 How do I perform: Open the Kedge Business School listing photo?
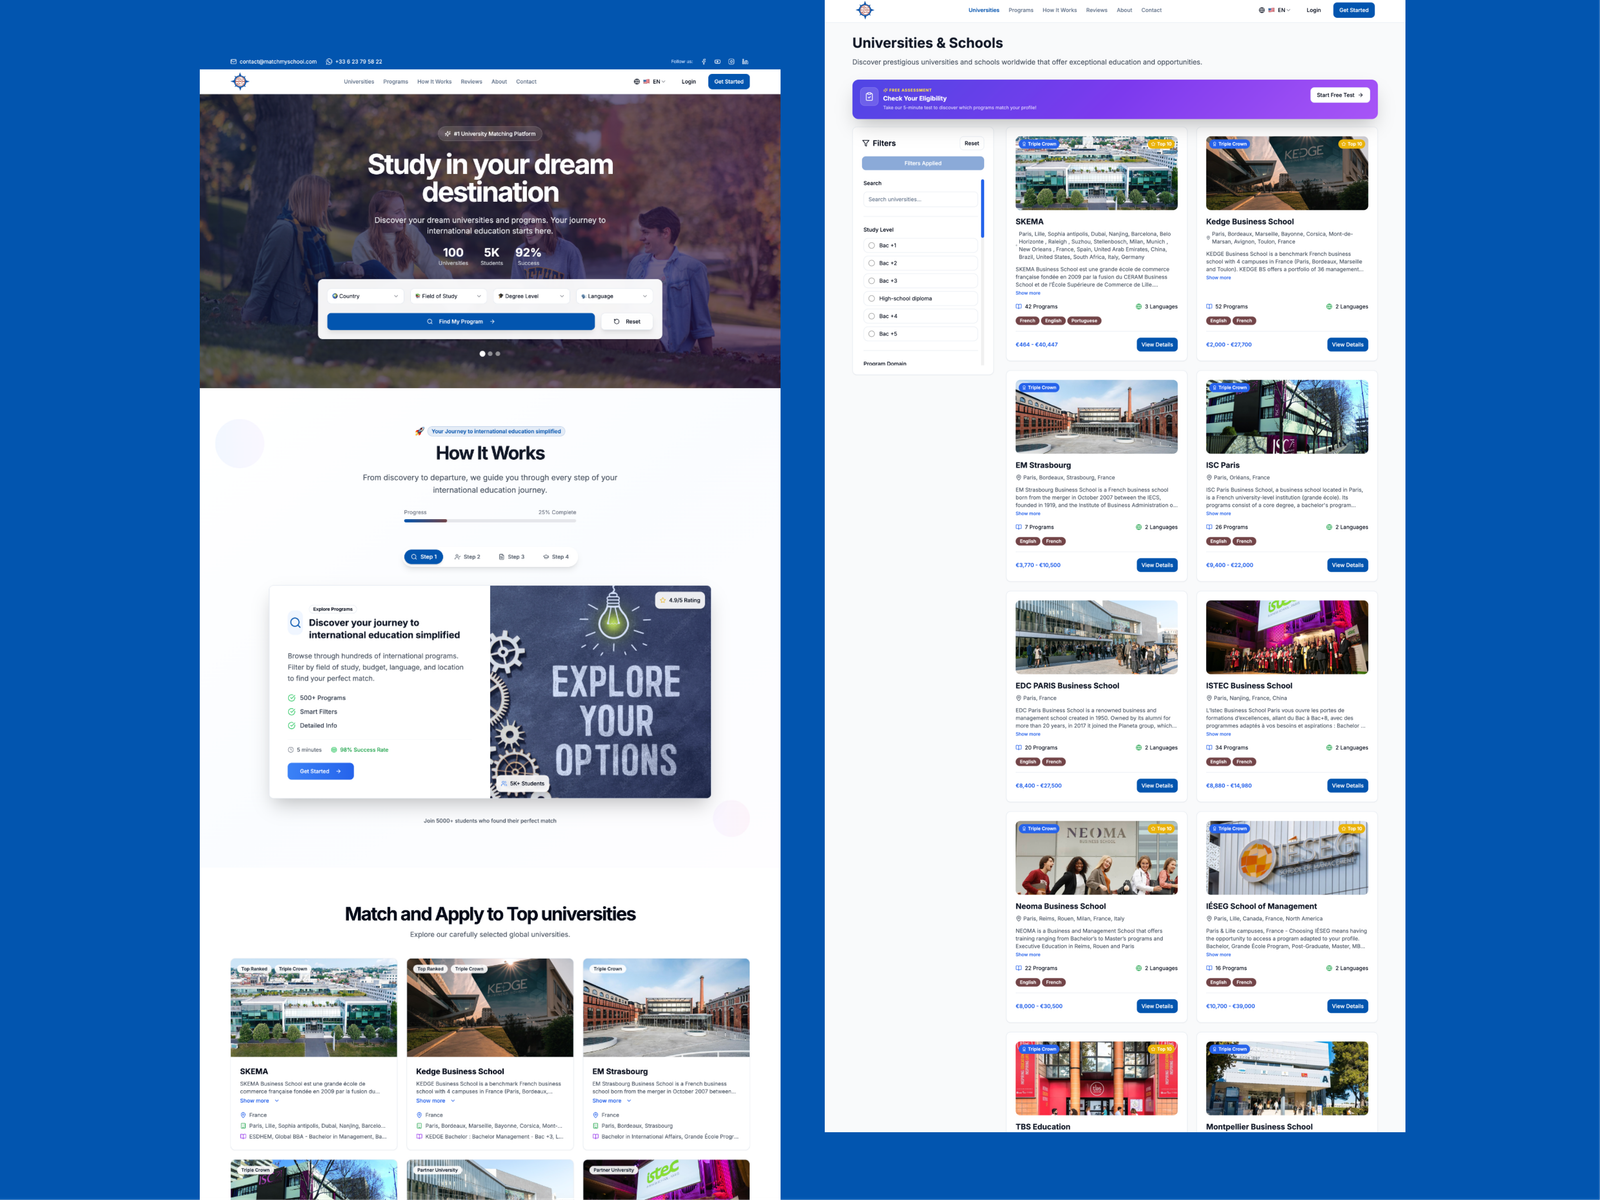[x=1287, y=173]
